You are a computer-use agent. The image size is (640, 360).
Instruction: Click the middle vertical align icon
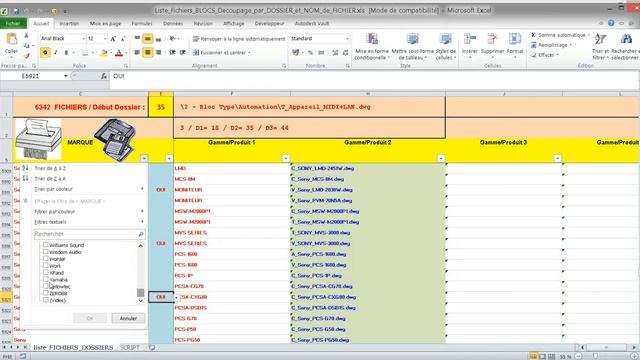148,39
